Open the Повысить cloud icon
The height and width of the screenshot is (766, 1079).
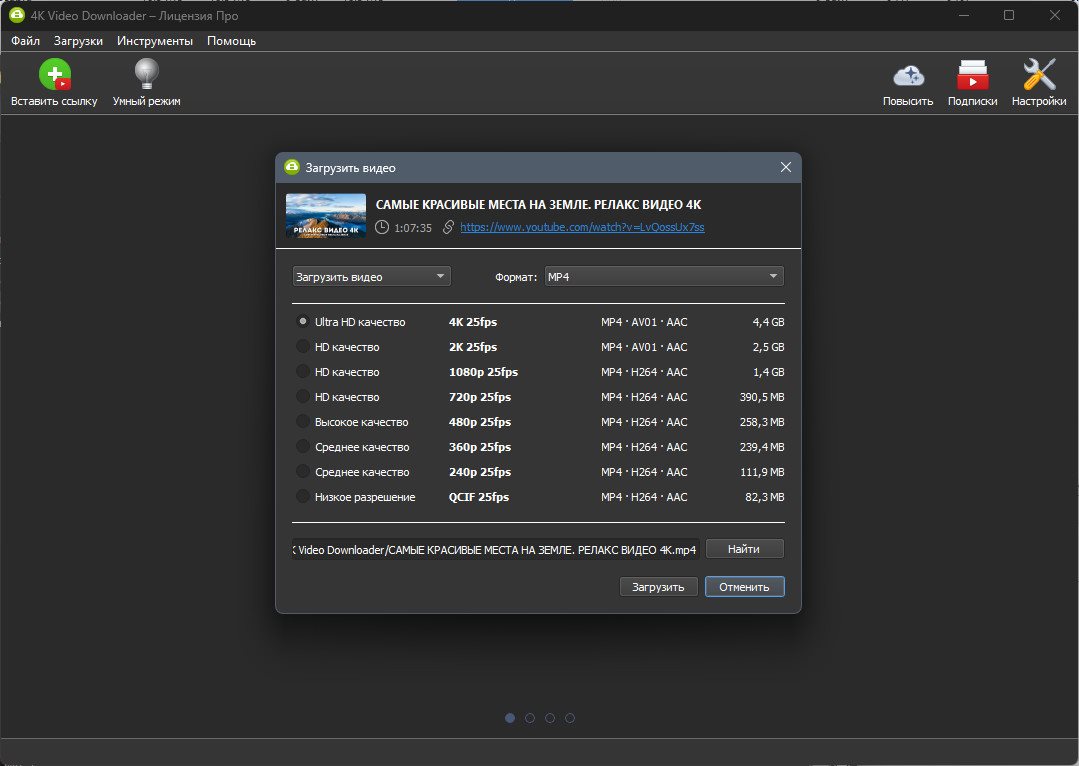[908, 76]
